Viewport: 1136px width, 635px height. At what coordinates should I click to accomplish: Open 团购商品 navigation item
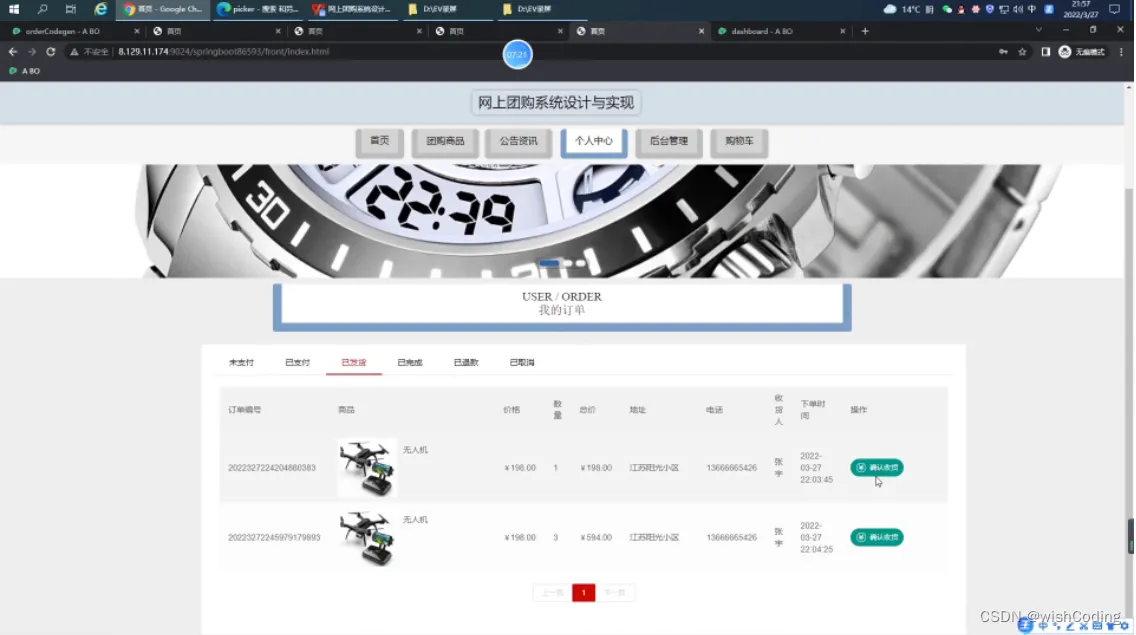[x=445, y=141]
